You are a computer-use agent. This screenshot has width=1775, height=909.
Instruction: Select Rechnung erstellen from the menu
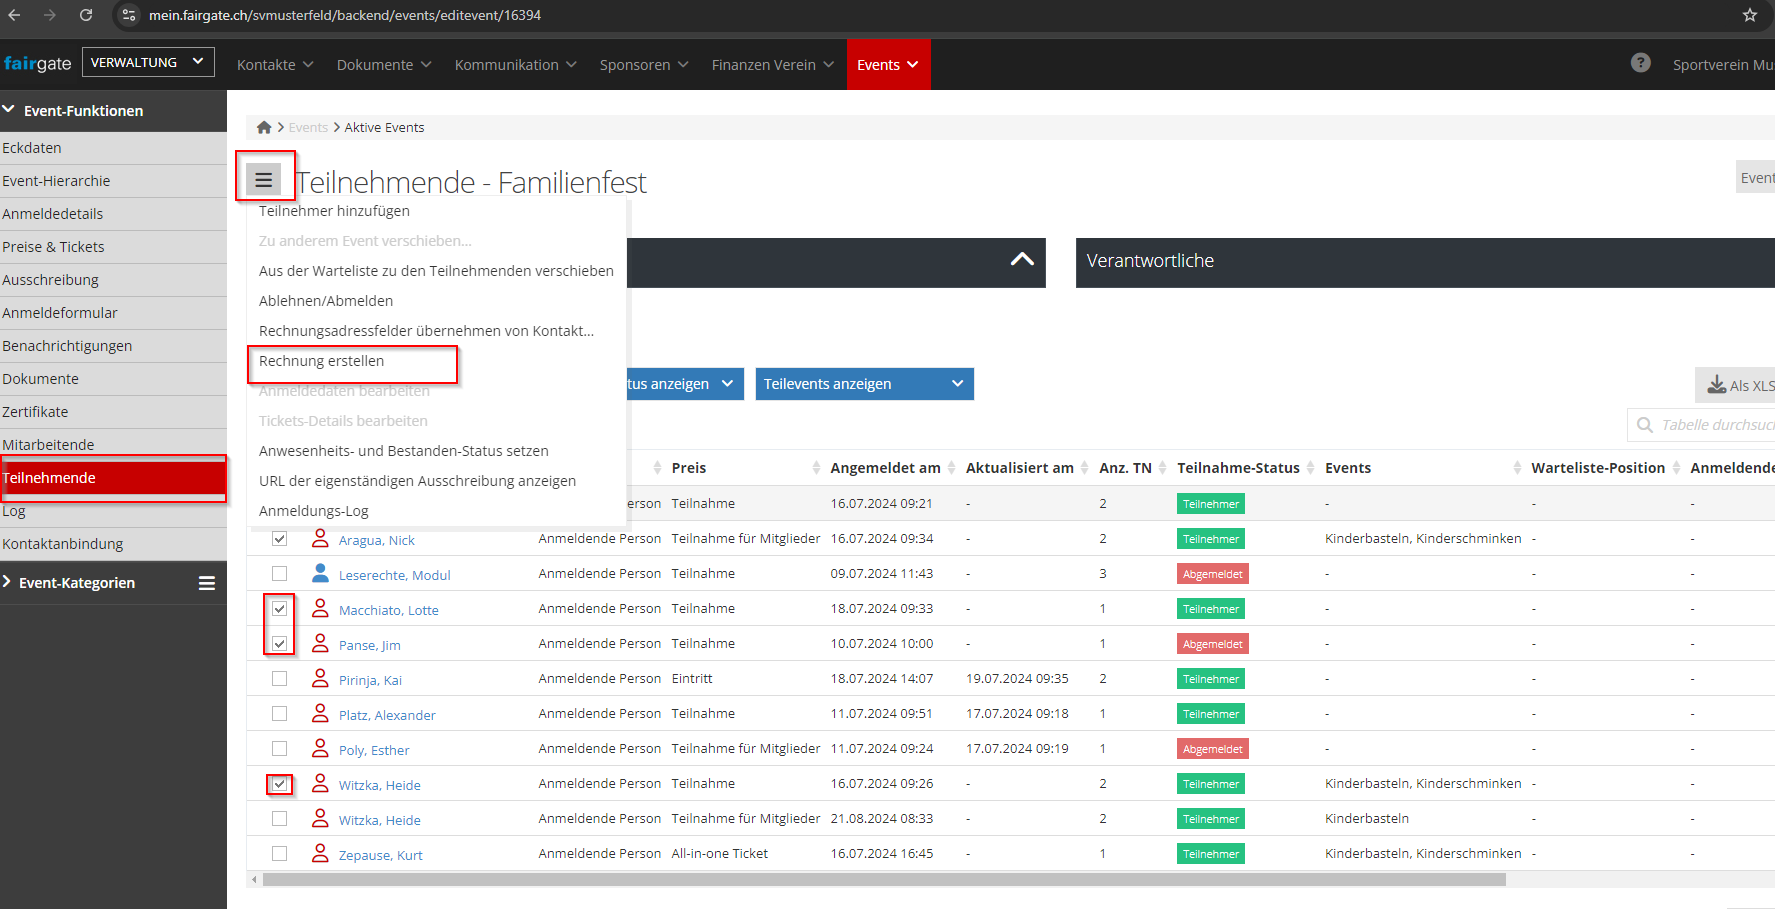click(321, 361)
